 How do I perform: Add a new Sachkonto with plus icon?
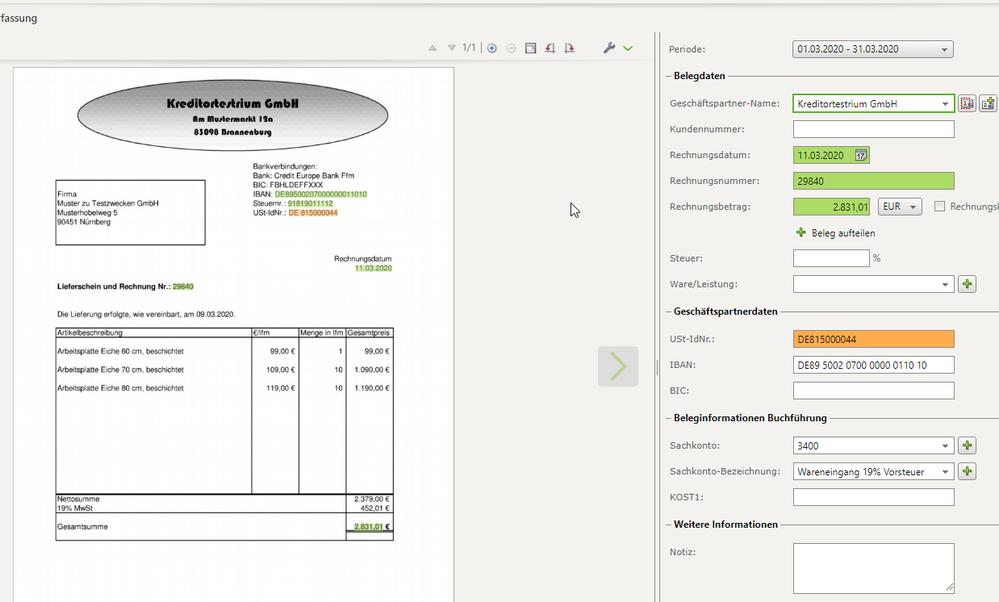coord(967,446)
